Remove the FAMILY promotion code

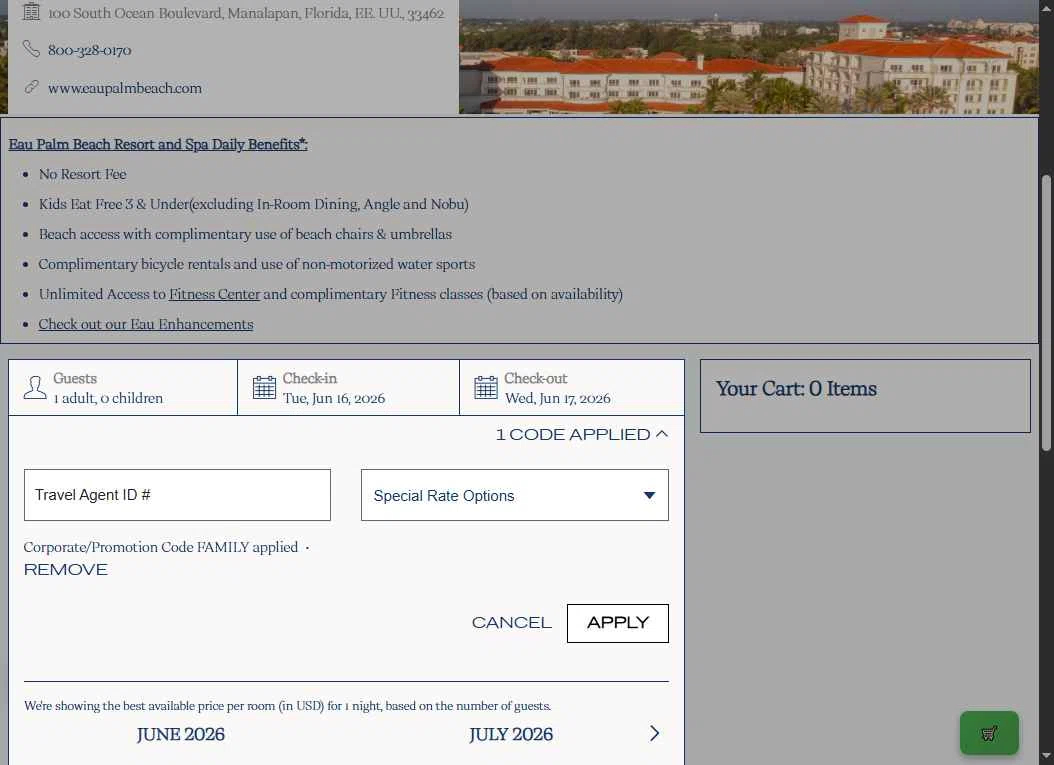(66, 570)
